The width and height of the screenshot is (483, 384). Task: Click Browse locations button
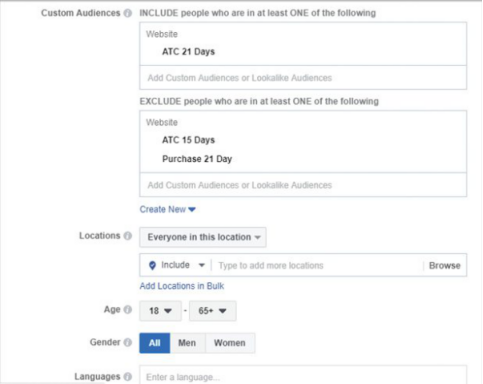click(444, 266)
